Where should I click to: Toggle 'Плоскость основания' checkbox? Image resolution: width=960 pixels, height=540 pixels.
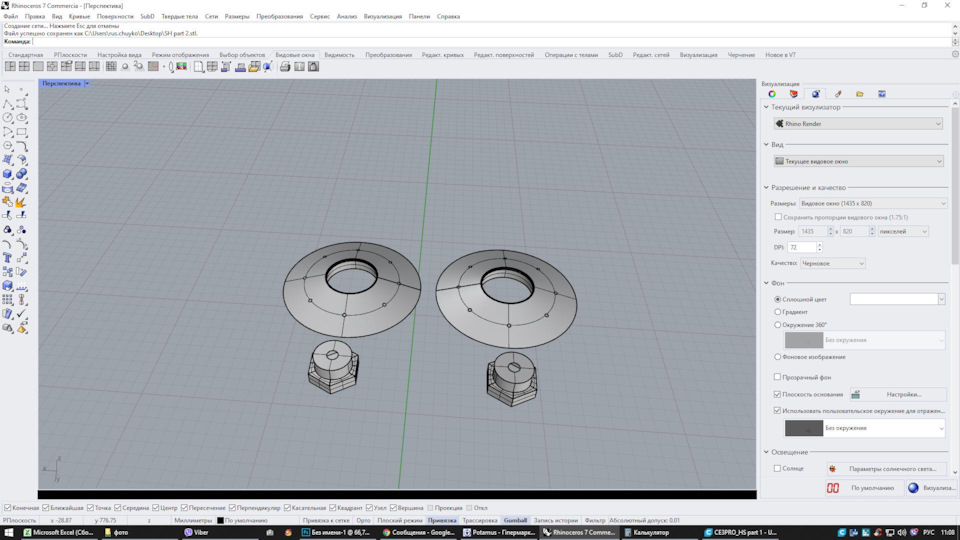point(778,394)
